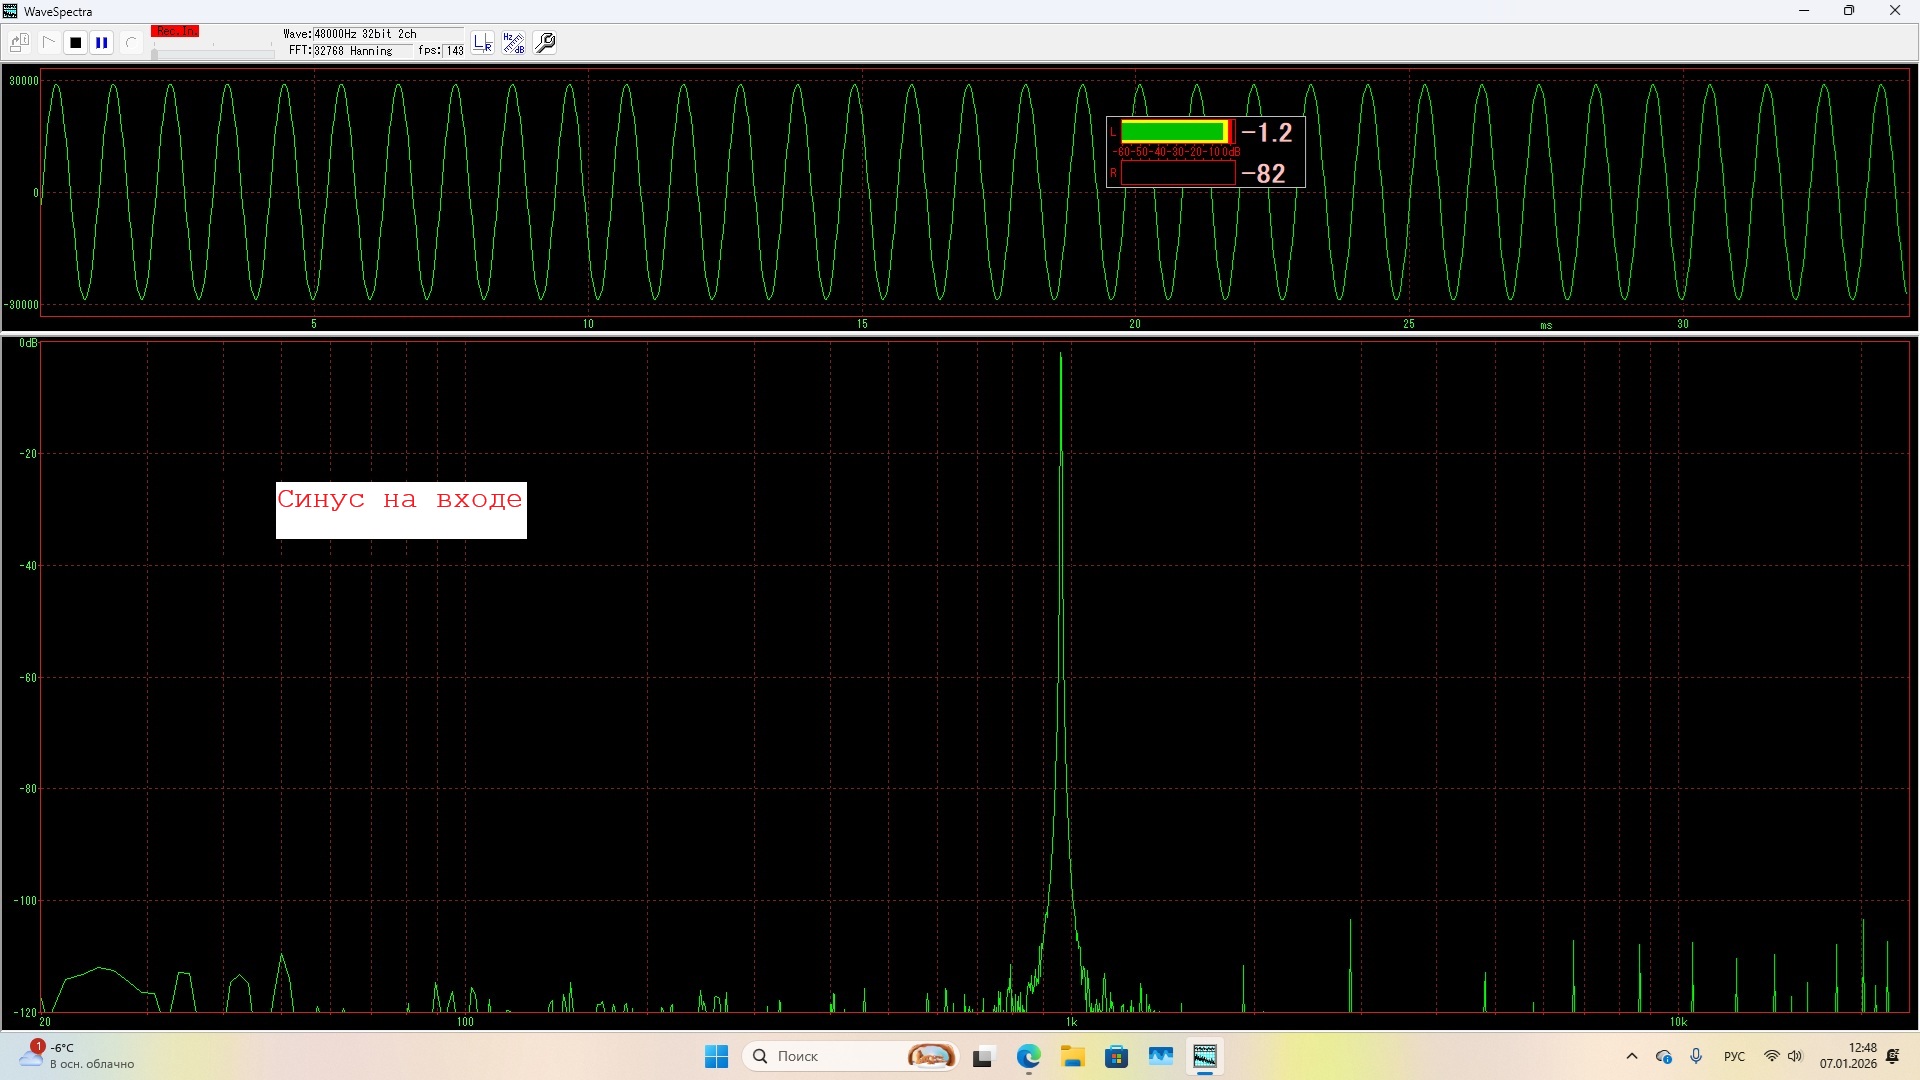Toggle the L/R channel display icon
Image resolution: width=1920 pixels, height=1080 pixels.
tap(483, 43)
